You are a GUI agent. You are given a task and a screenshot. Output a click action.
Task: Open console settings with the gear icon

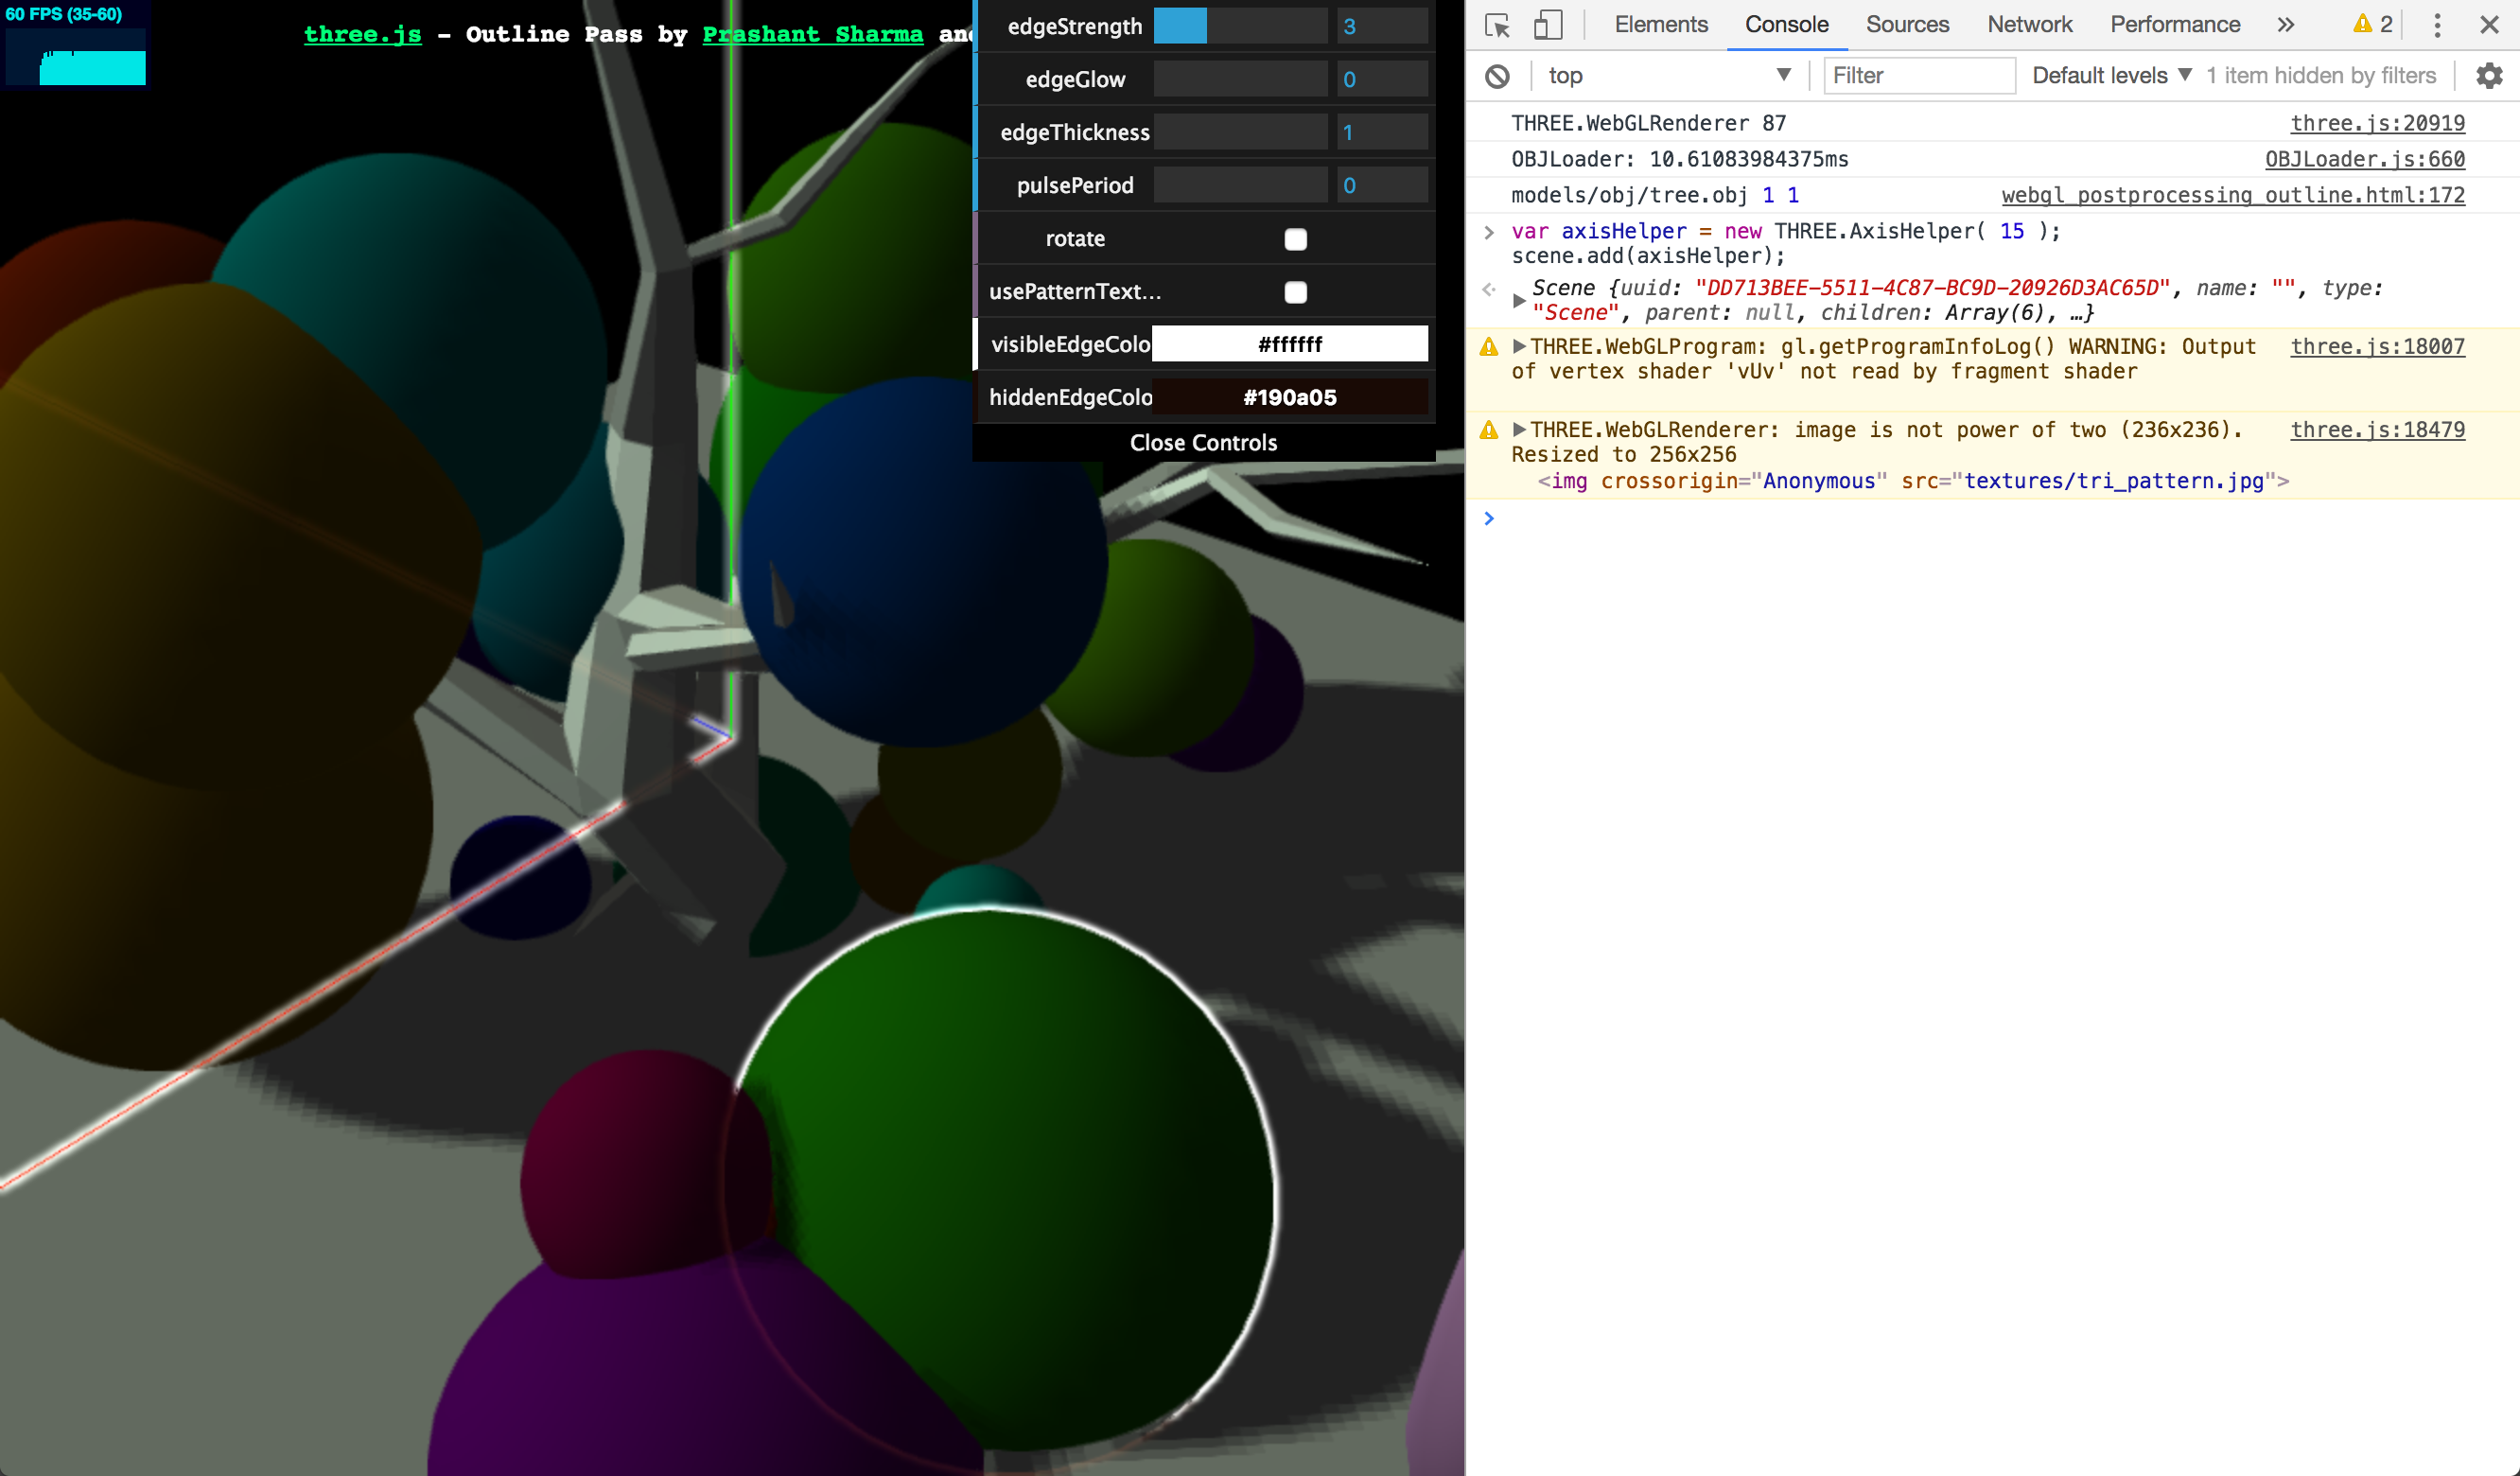[x=2489, y=75]
